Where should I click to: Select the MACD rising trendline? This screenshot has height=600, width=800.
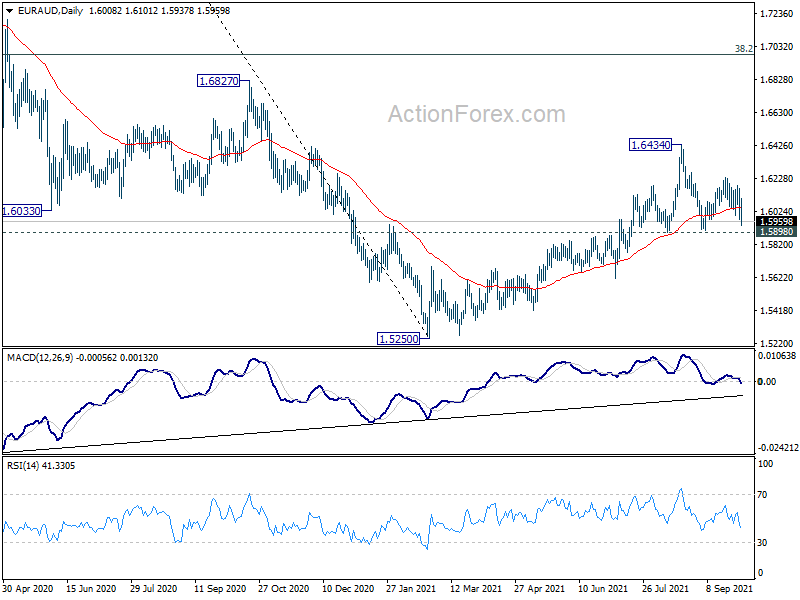[x=372, y=423]
